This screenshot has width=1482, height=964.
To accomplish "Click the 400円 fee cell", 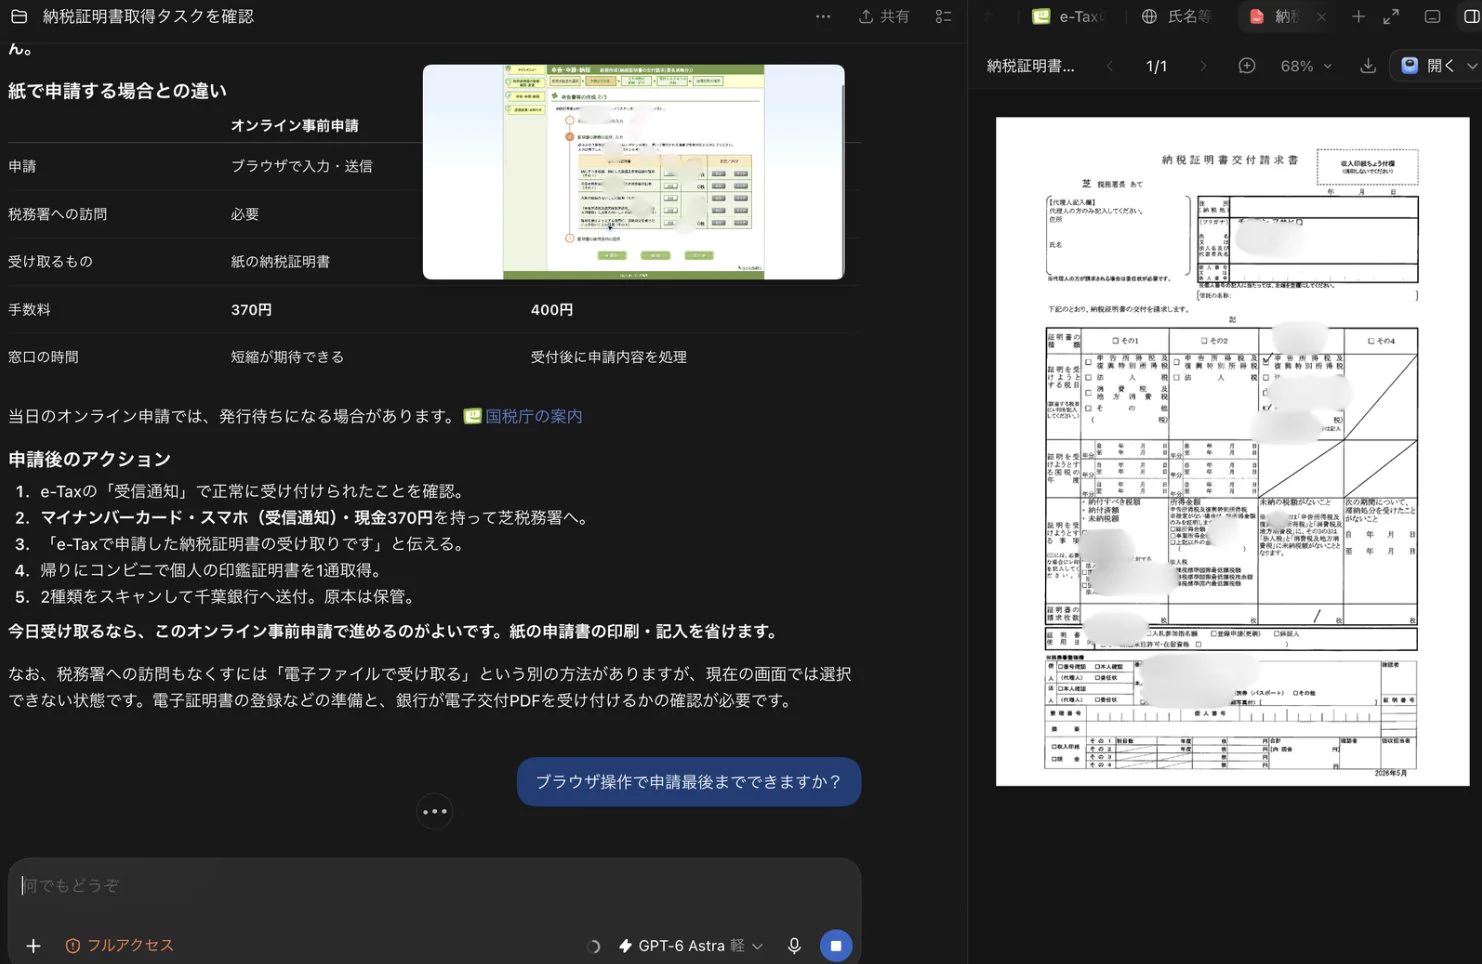I will click(552, 310).
